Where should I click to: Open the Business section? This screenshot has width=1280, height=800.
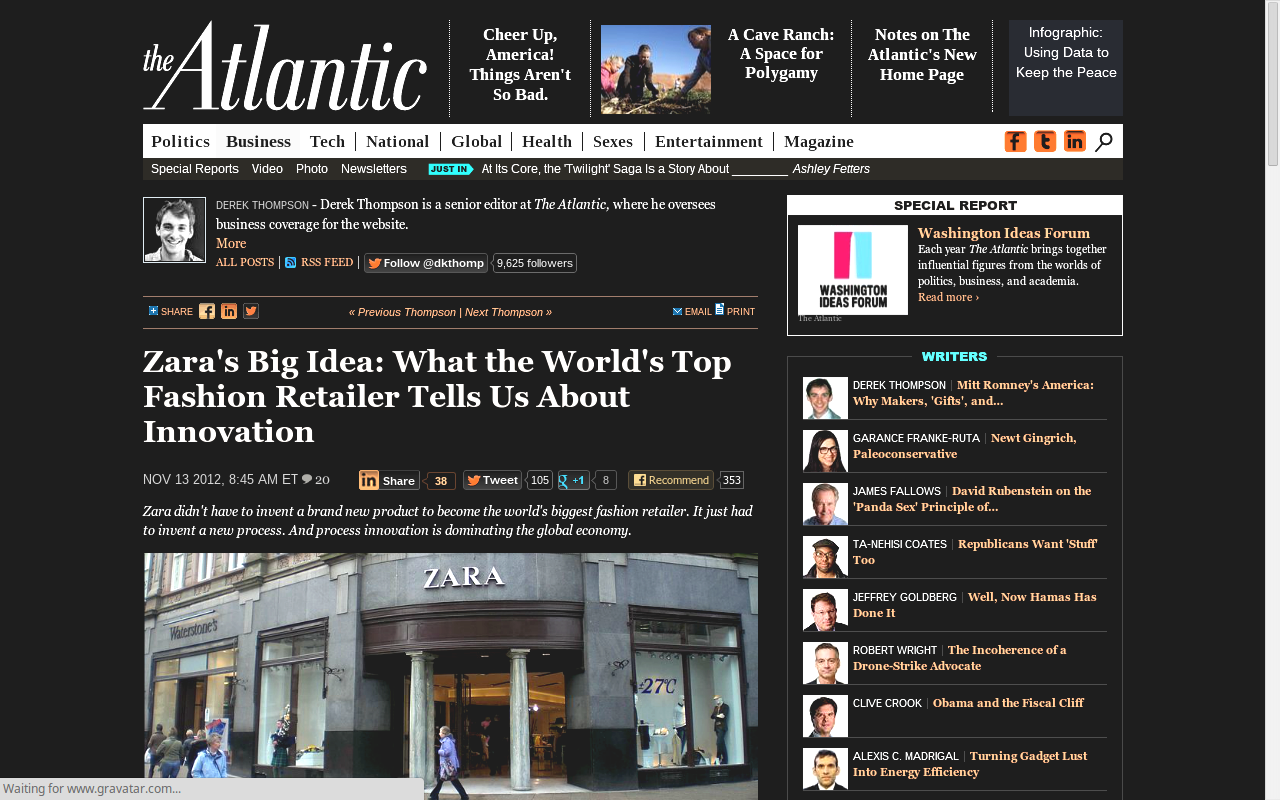pos(258,141)
